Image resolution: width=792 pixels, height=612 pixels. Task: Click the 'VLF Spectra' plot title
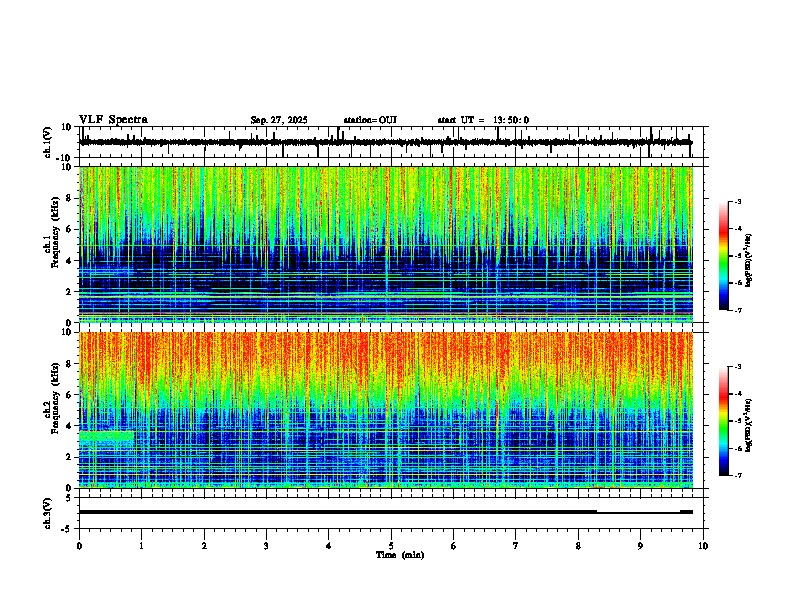[x=113, y=120]
